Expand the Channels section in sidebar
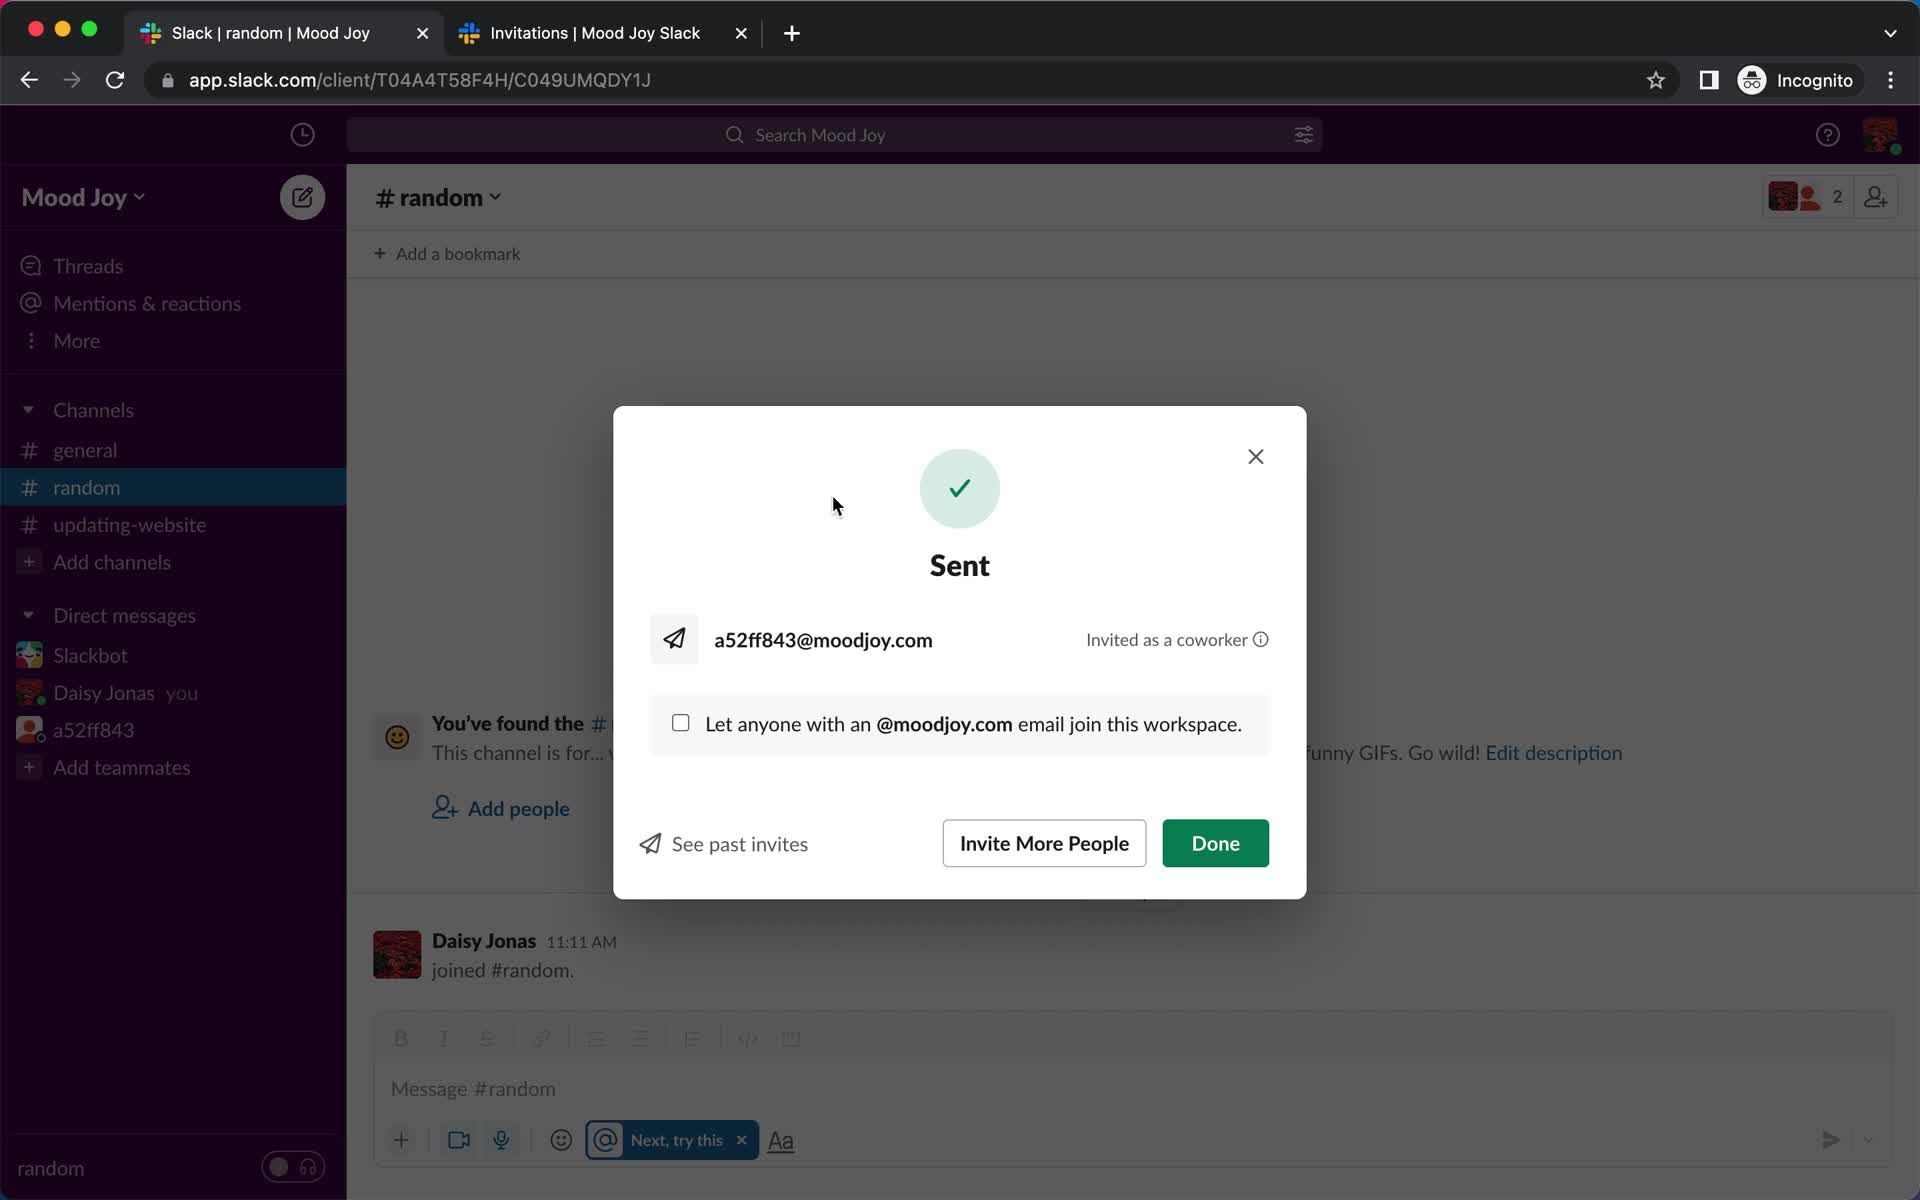Image resolution: width=1920 pixels, height=1200 pixels. 28,409
